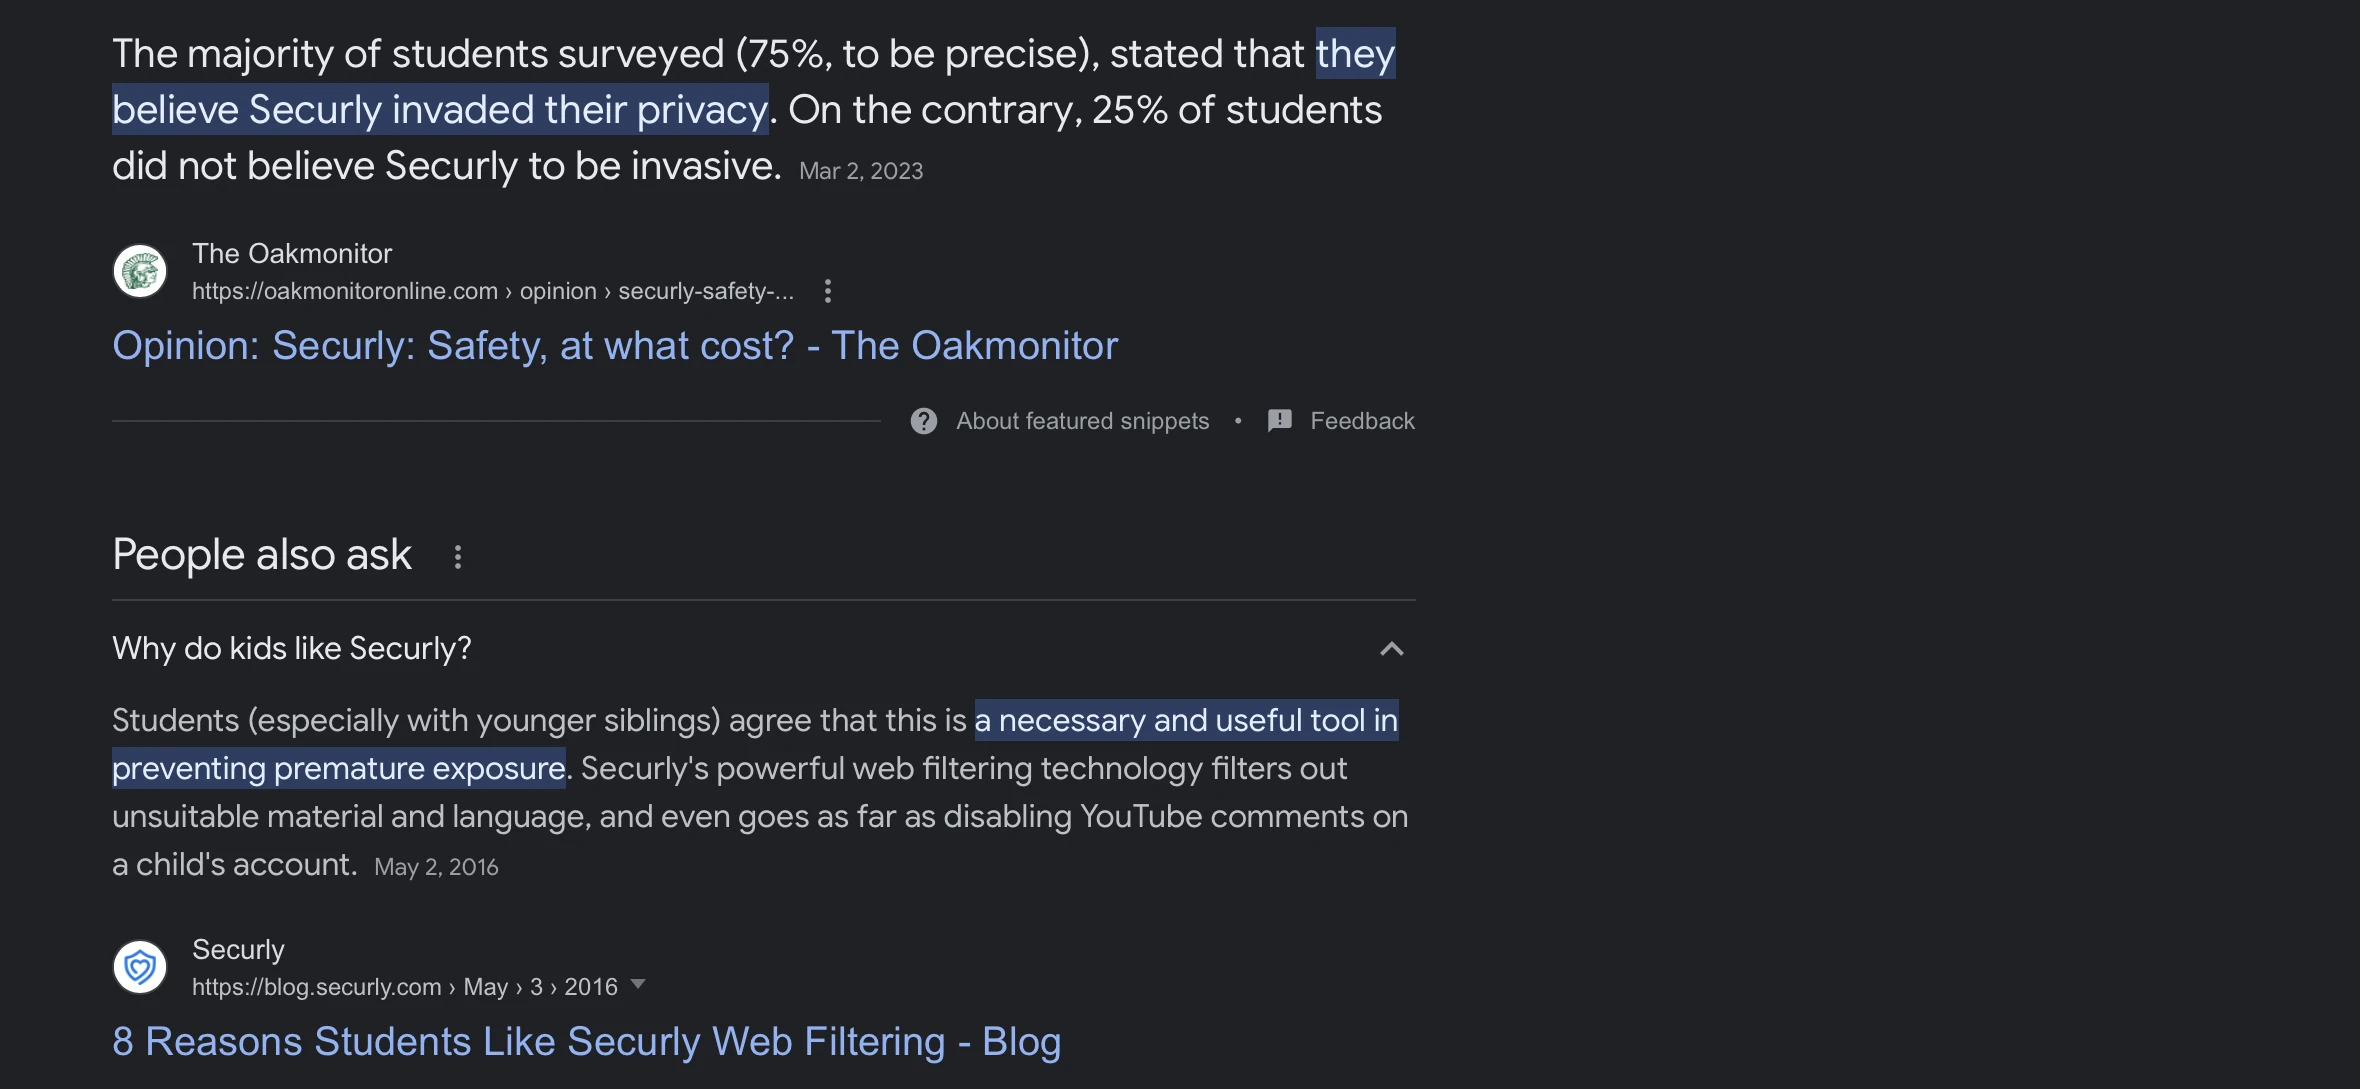The height and width of the screenshot is (1089, 2360).
Task: Collapse answer using the chevron-up arrow
Action: 1391,649
